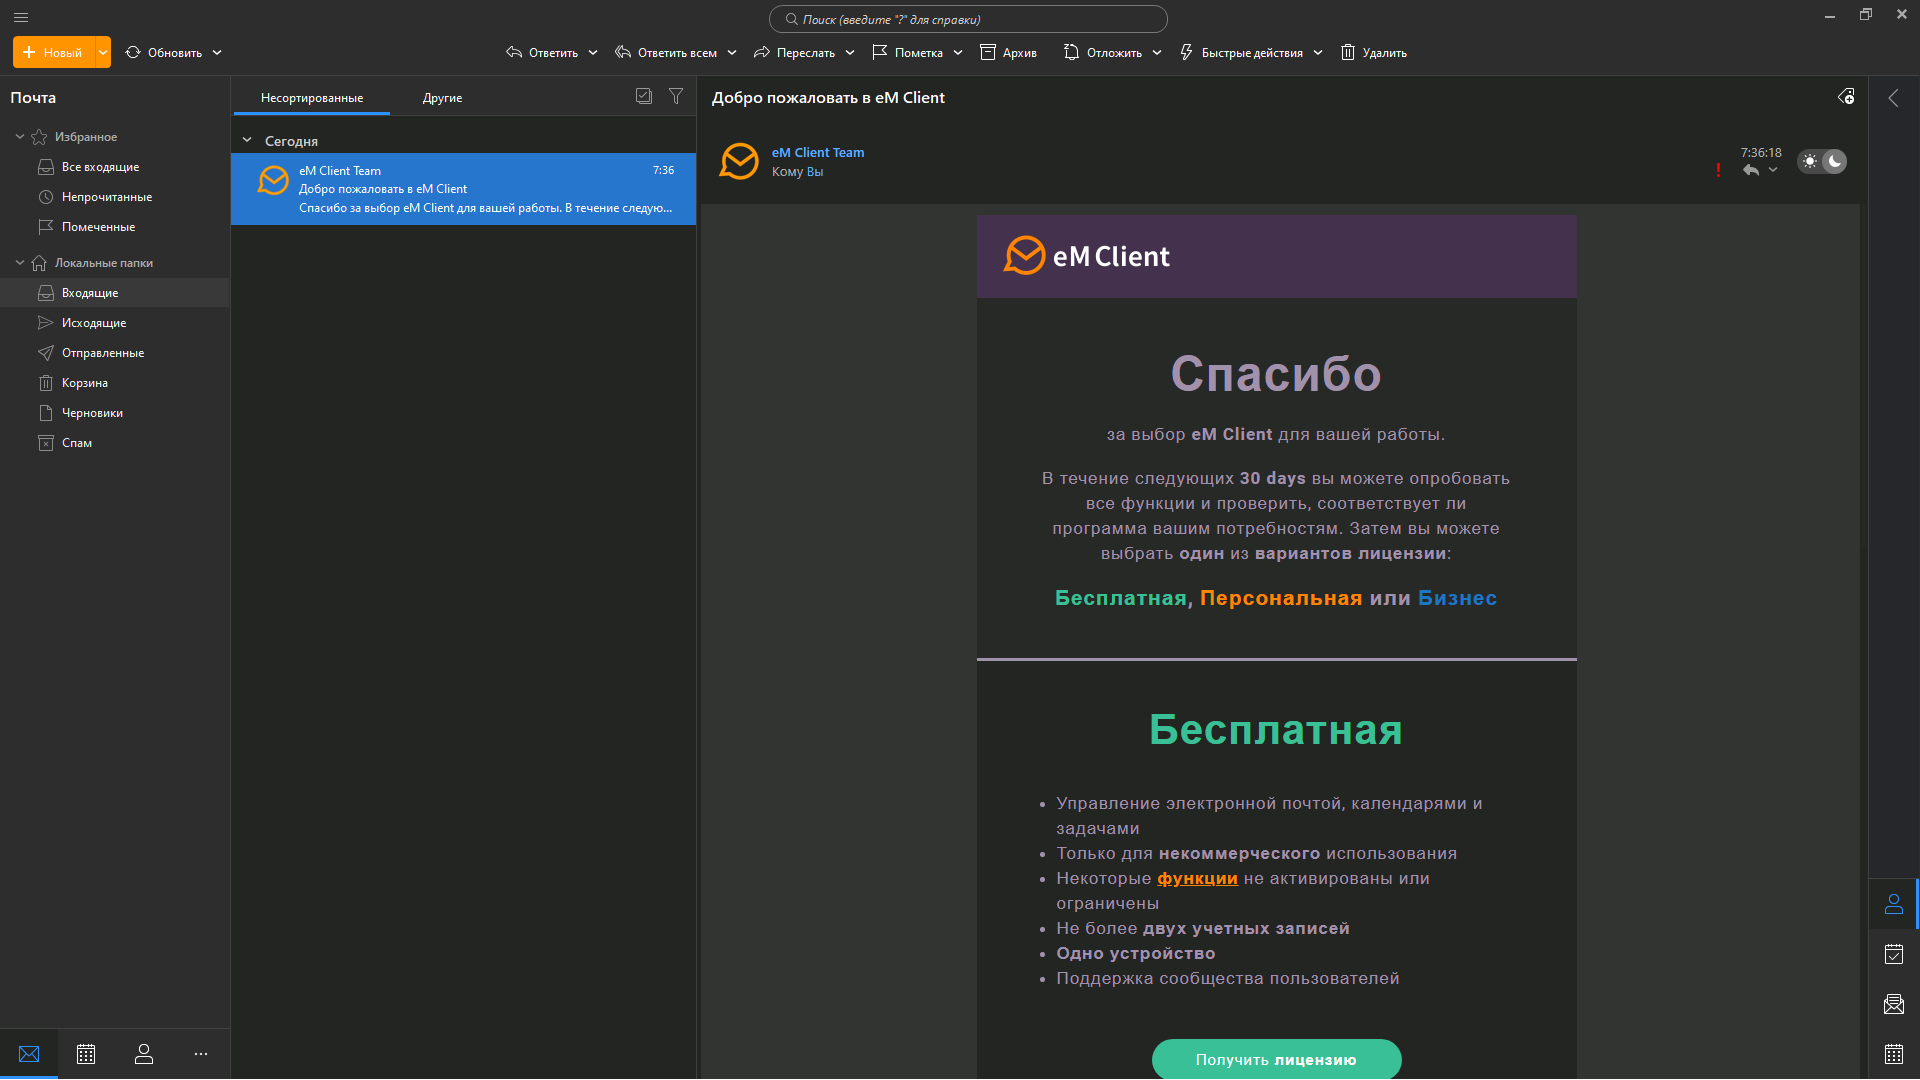This screenshot has height=1080, width=1920.
Task: Open the filter funnel icon in message list
Action: click(x=676, y=96)
